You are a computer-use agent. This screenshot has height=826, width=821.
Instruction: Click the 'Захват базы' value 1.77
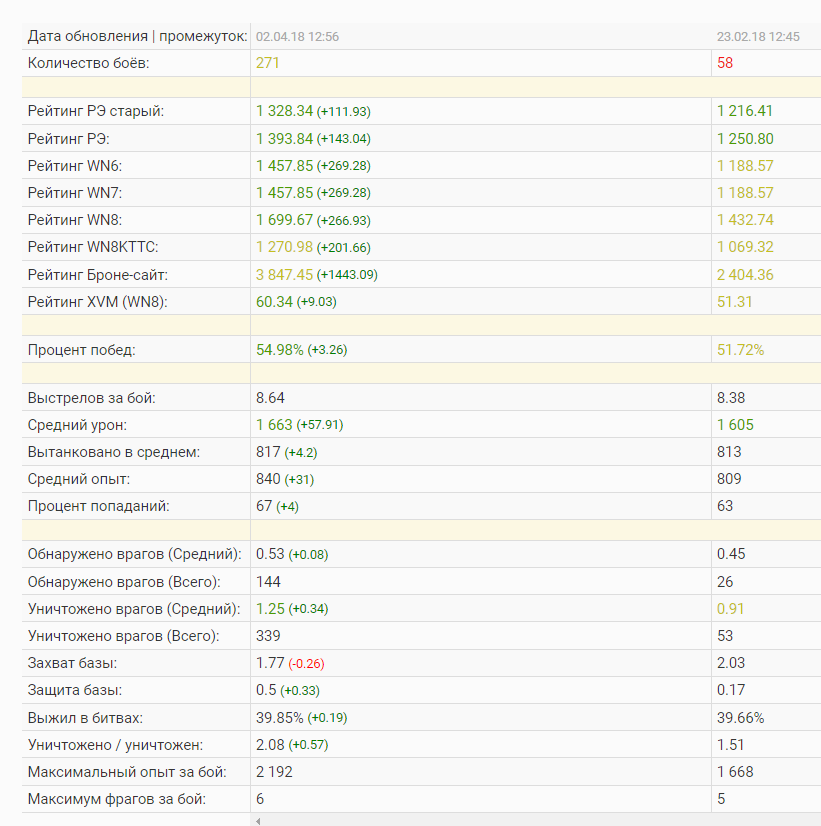270,663
